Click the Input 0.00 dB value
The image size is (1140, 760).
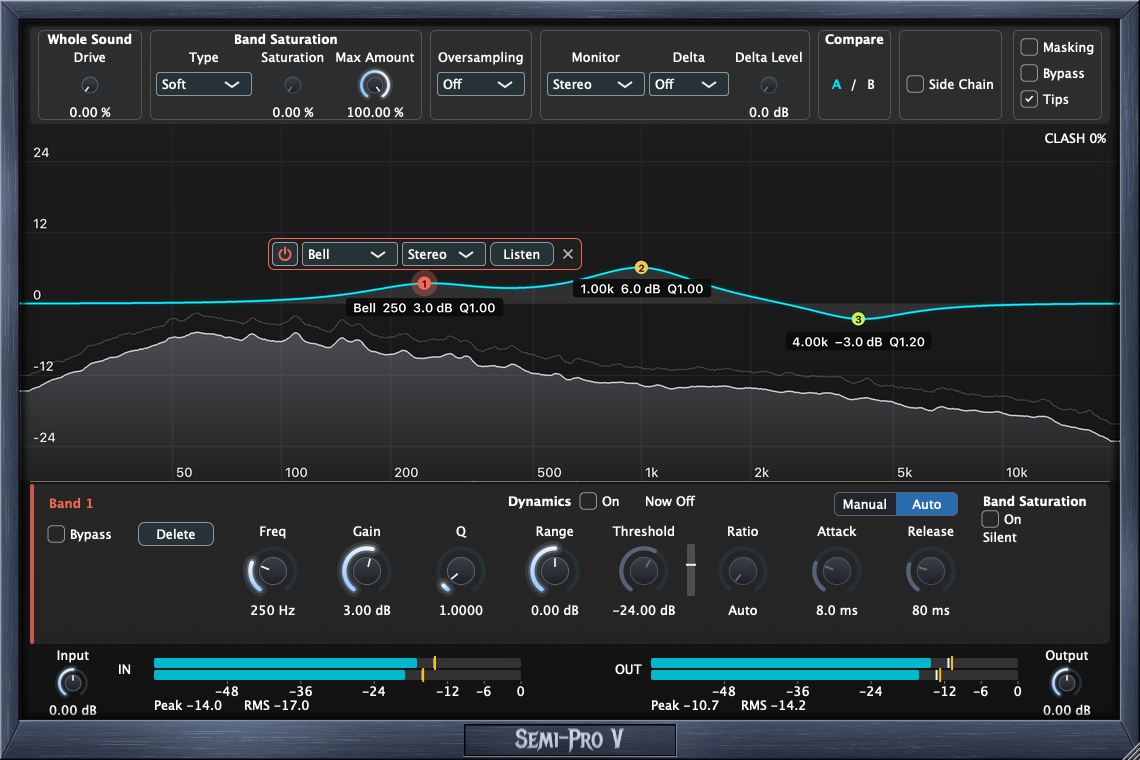[73, 711]
